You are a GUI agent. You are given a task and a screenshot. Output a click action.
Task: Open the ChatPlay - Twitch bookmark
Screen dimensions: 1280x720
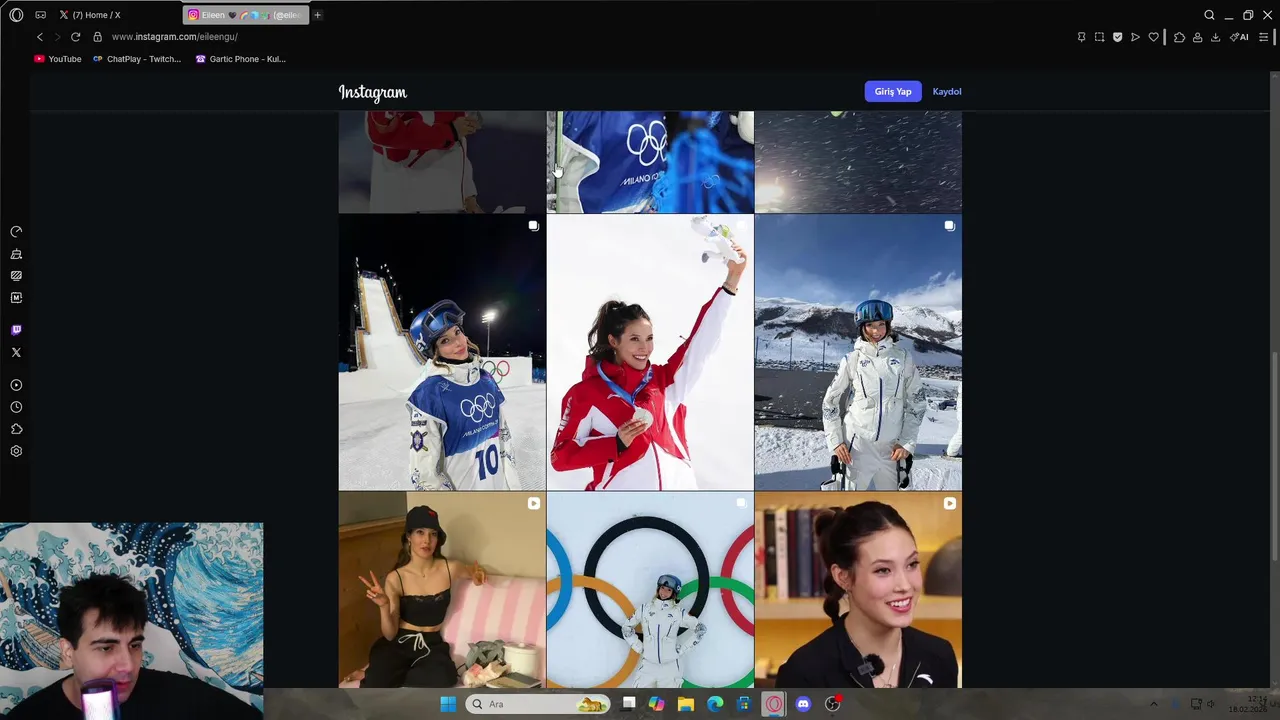point(137,59)
